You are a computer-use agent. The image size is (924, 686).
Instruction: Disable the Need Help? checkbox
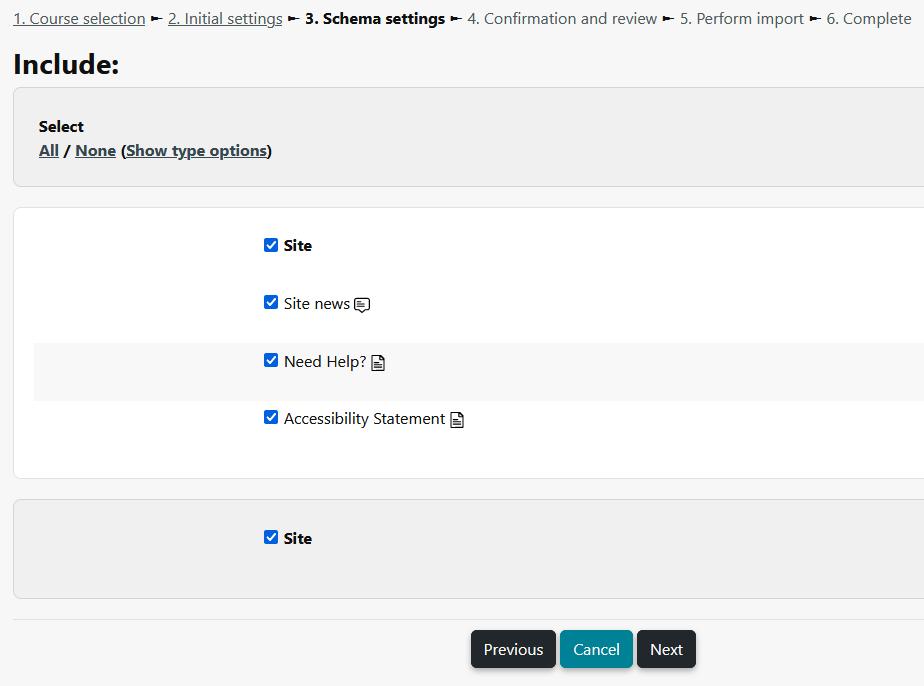click(x=271, y=359)
